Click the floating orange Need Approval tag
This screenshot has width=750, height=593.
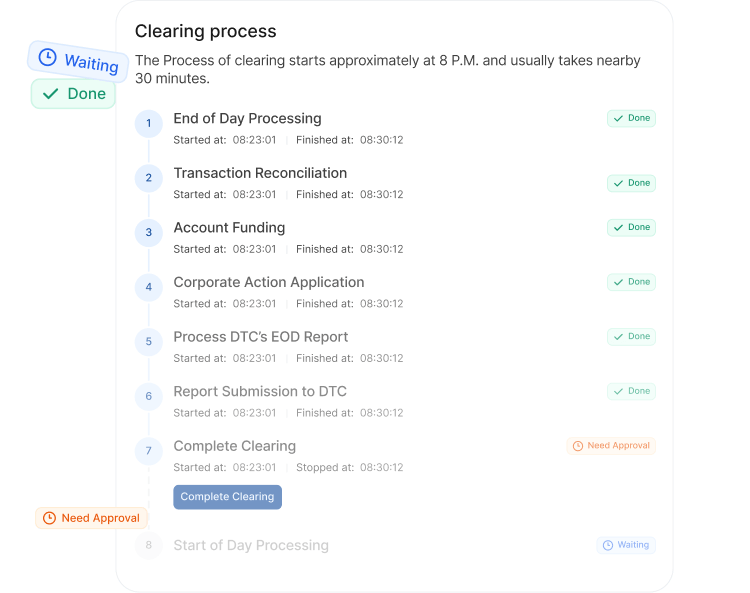[91, 518]
